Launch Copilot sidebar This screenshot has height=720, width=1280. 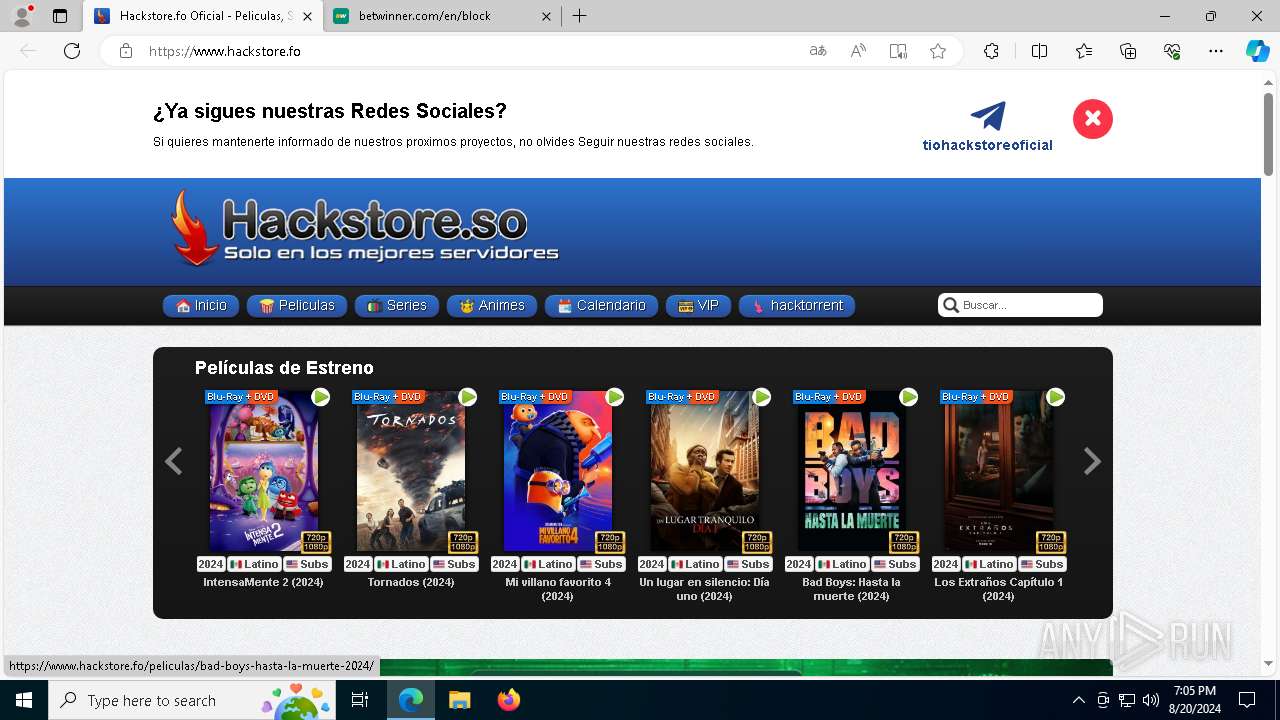(1257, 51)
